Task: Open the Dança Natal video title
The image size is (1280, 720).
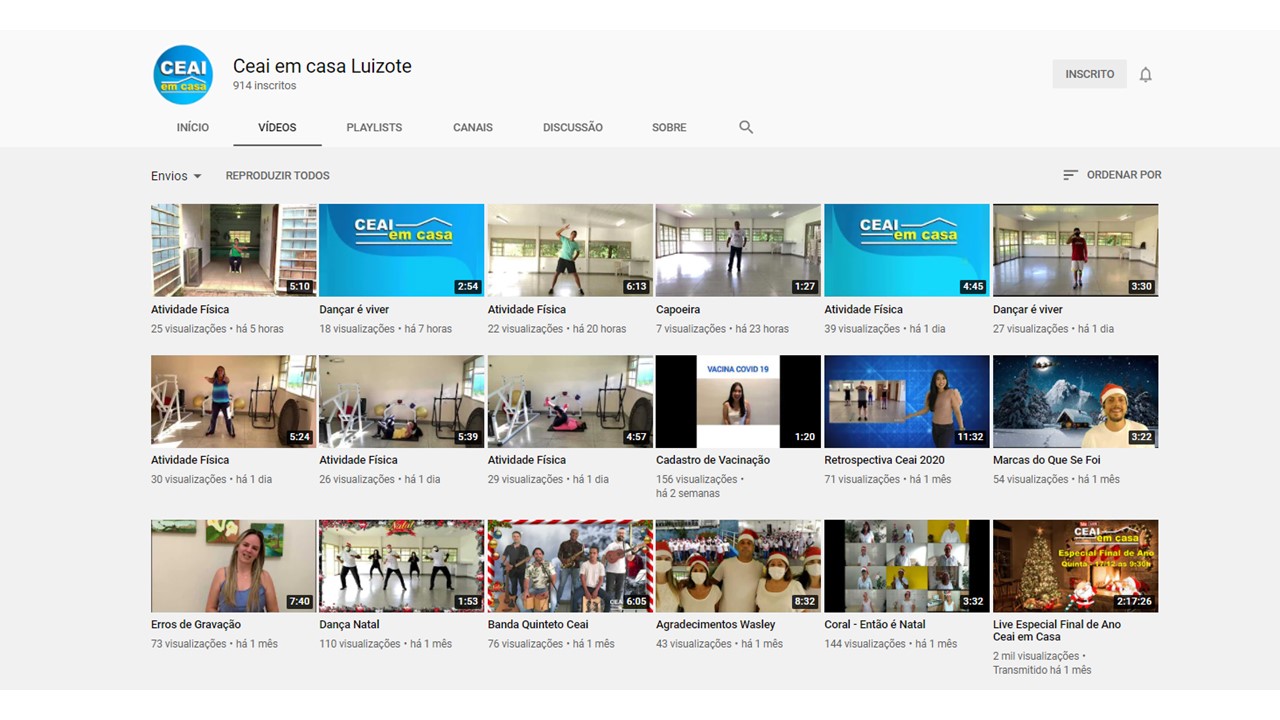Action: point(349,625)
